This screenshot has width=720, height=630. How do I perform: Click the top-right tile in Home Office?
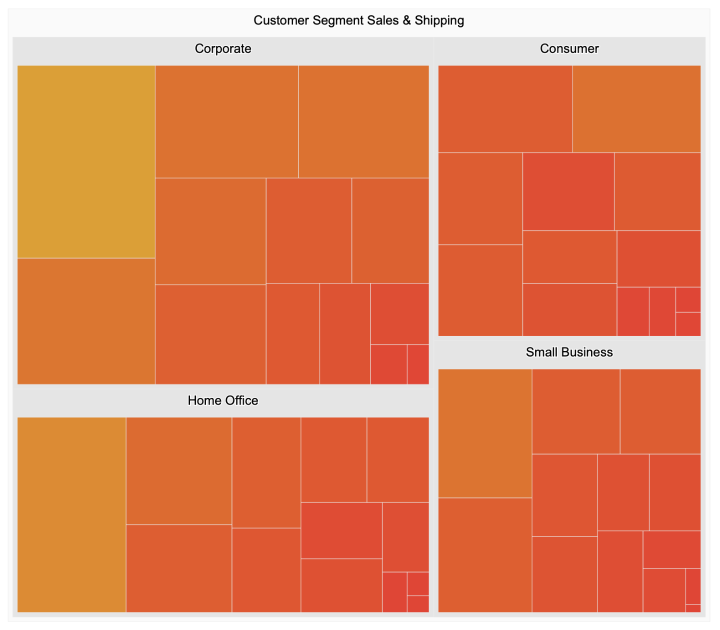point(397,459)
